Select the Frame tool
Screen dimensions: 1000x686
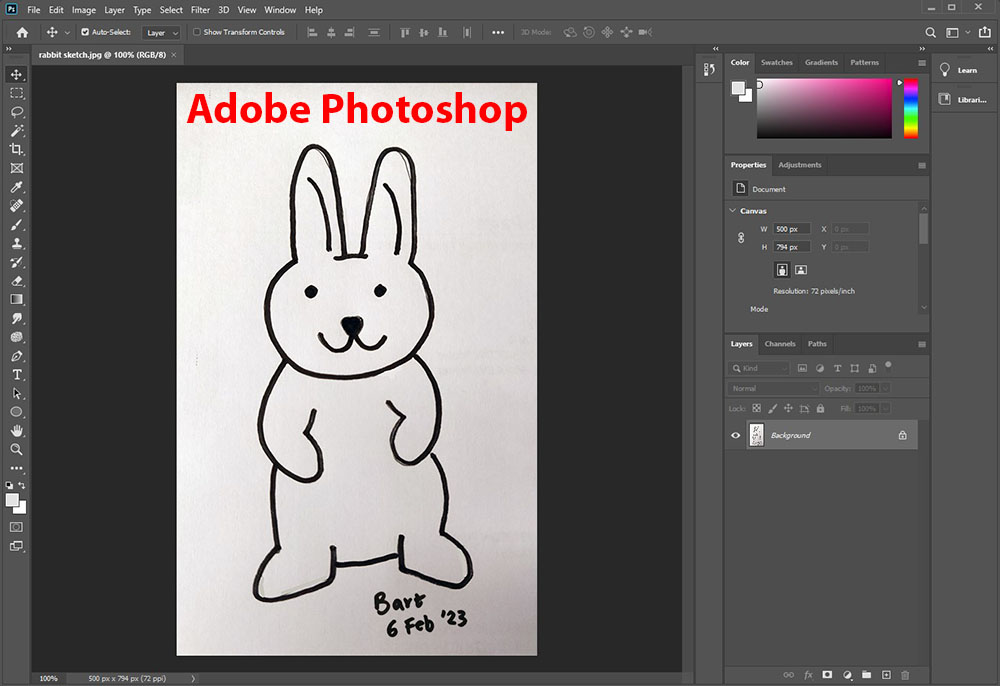pyautogui.click(x=17, y=168)
